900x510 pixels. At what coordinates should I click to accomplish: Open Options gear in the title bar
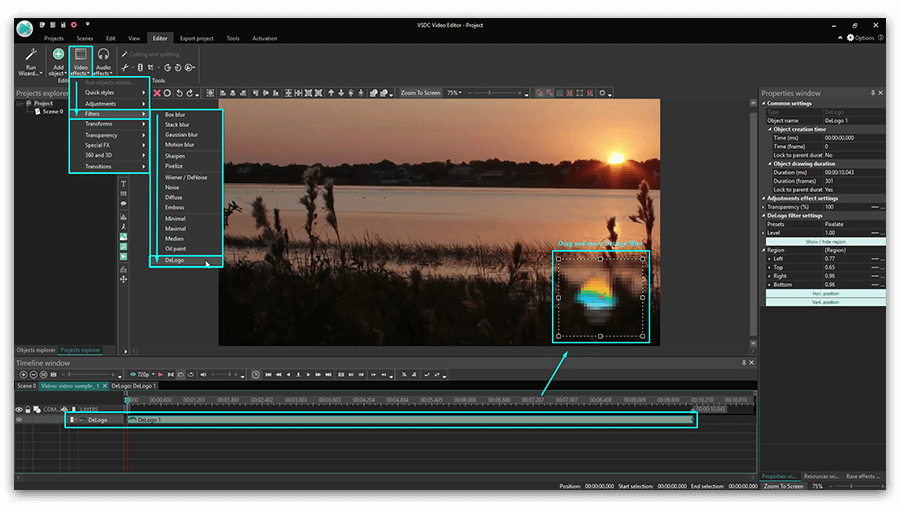848,38
